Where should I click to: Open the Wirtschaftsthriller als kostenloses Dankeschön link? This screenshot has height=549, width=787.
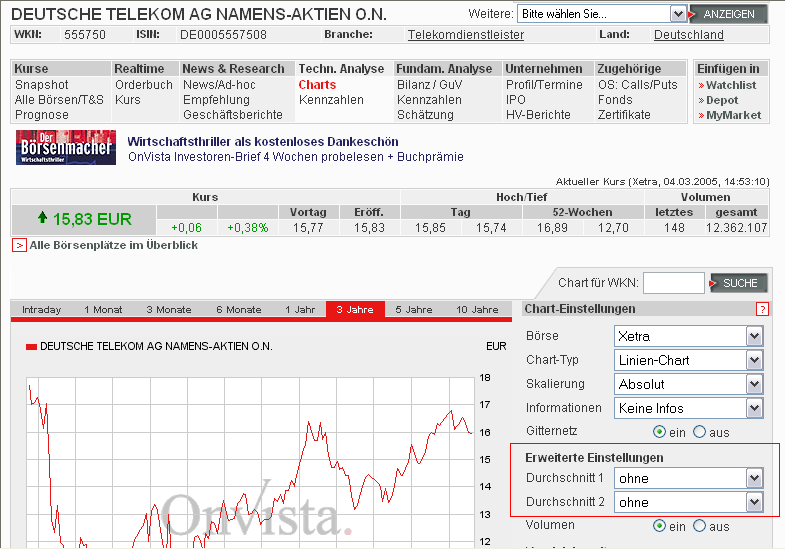(x=263, y=142)
